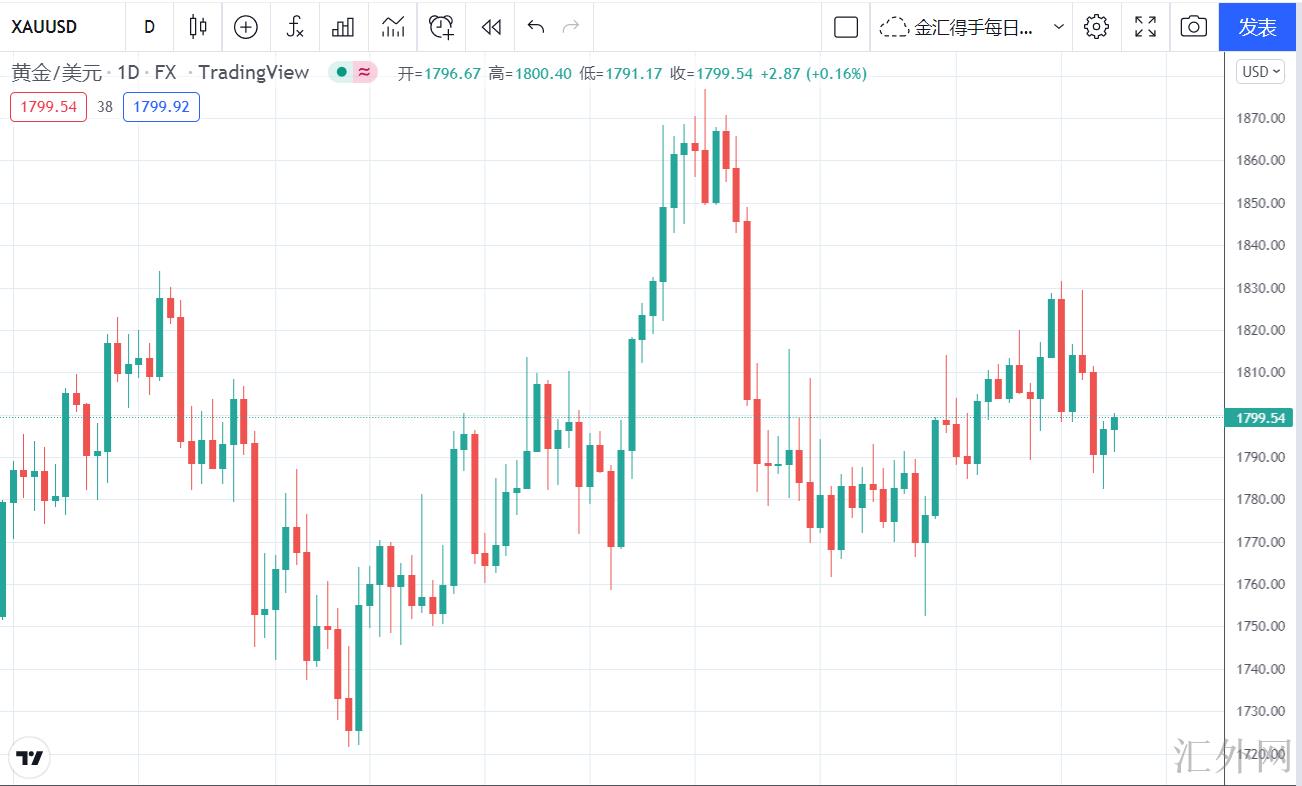Toggle the green market status indicator

pyautogui.click(x=341, y=72)
